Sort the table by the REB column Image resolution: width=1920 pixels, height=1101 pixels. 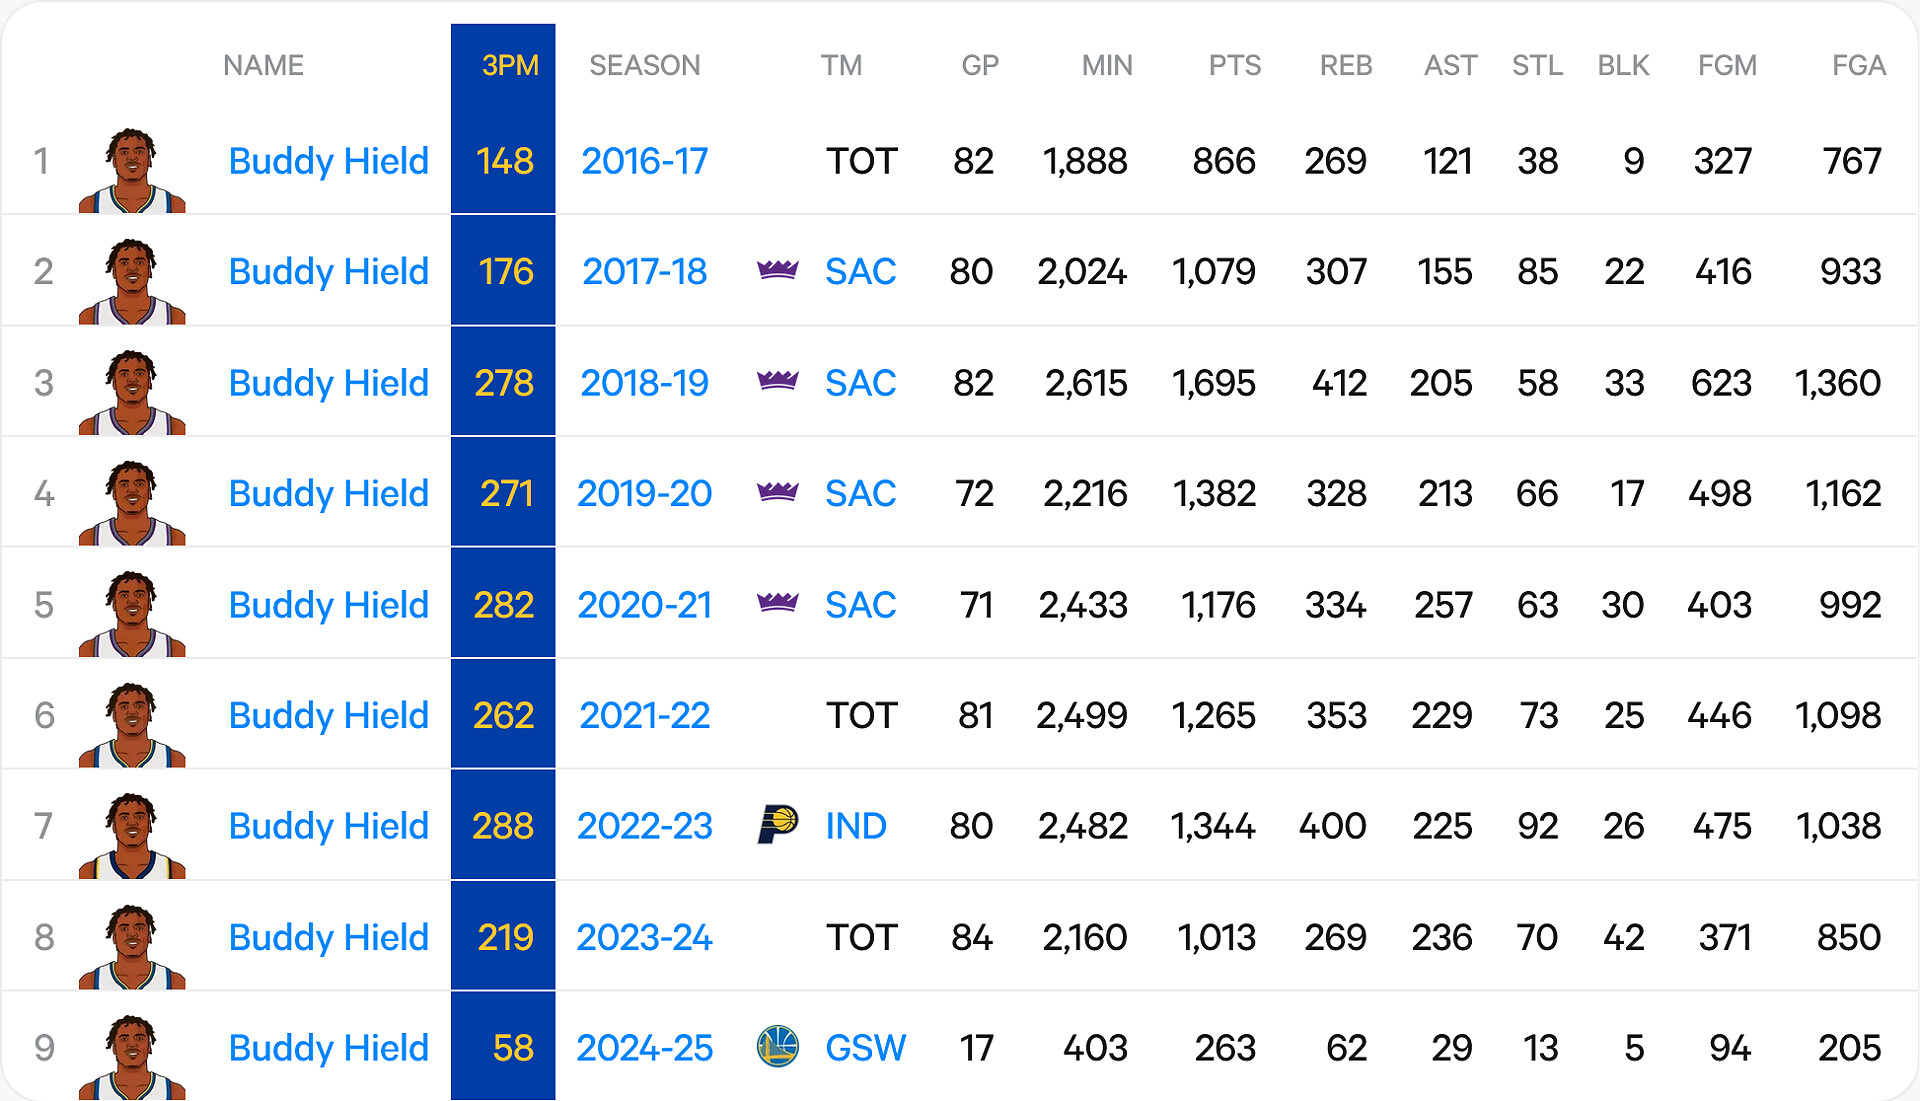point(1345,65)
